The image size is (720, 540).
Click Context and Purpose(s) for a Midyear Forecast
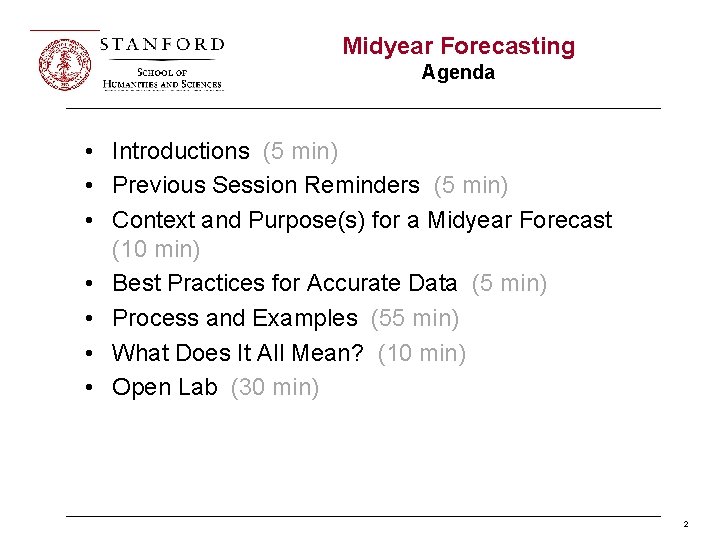362,220
